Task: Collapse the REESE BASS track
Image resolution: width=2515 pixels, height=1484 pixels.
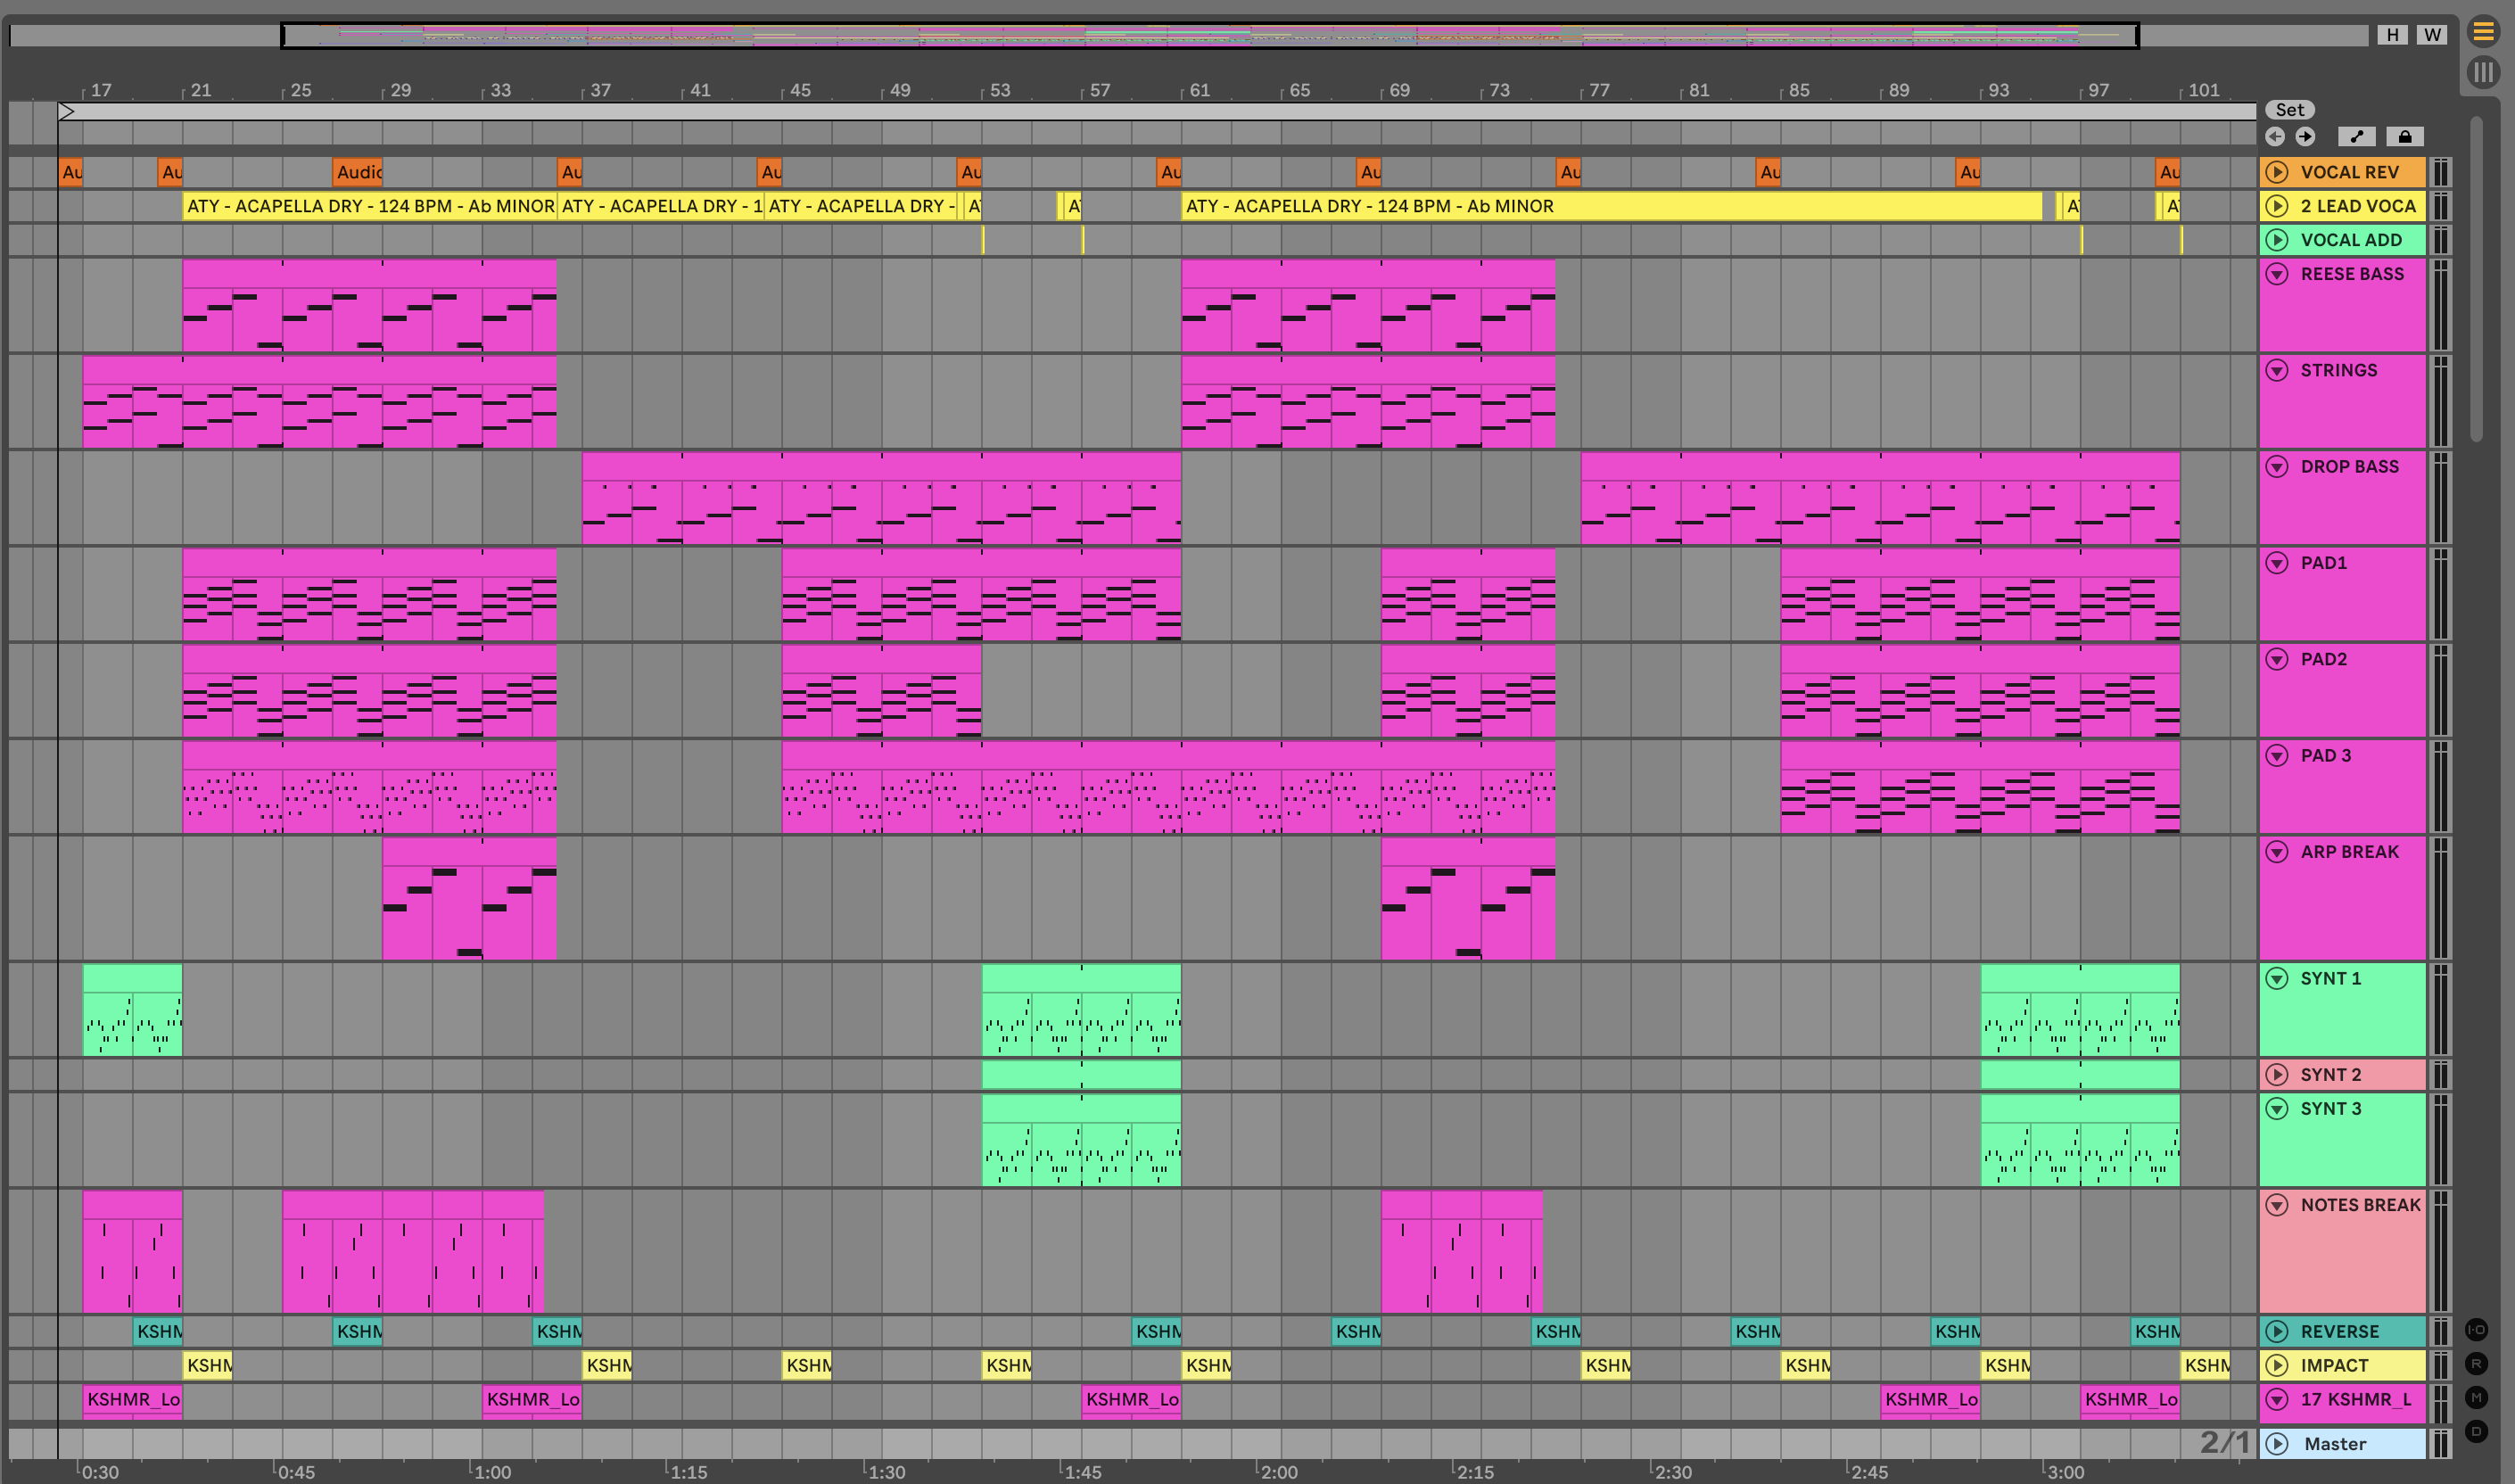Action: (x=2277, y=274)
